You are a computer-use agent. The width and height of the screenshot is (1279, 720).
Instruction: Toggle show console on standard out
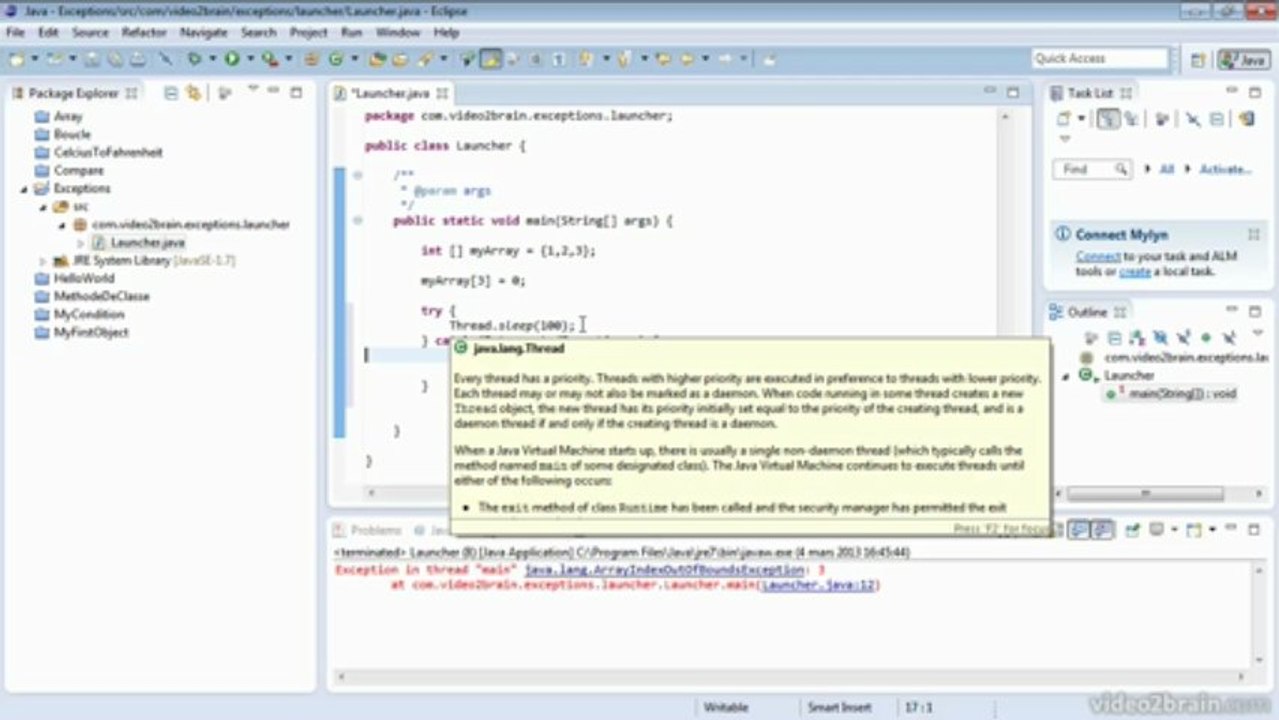1078,529
